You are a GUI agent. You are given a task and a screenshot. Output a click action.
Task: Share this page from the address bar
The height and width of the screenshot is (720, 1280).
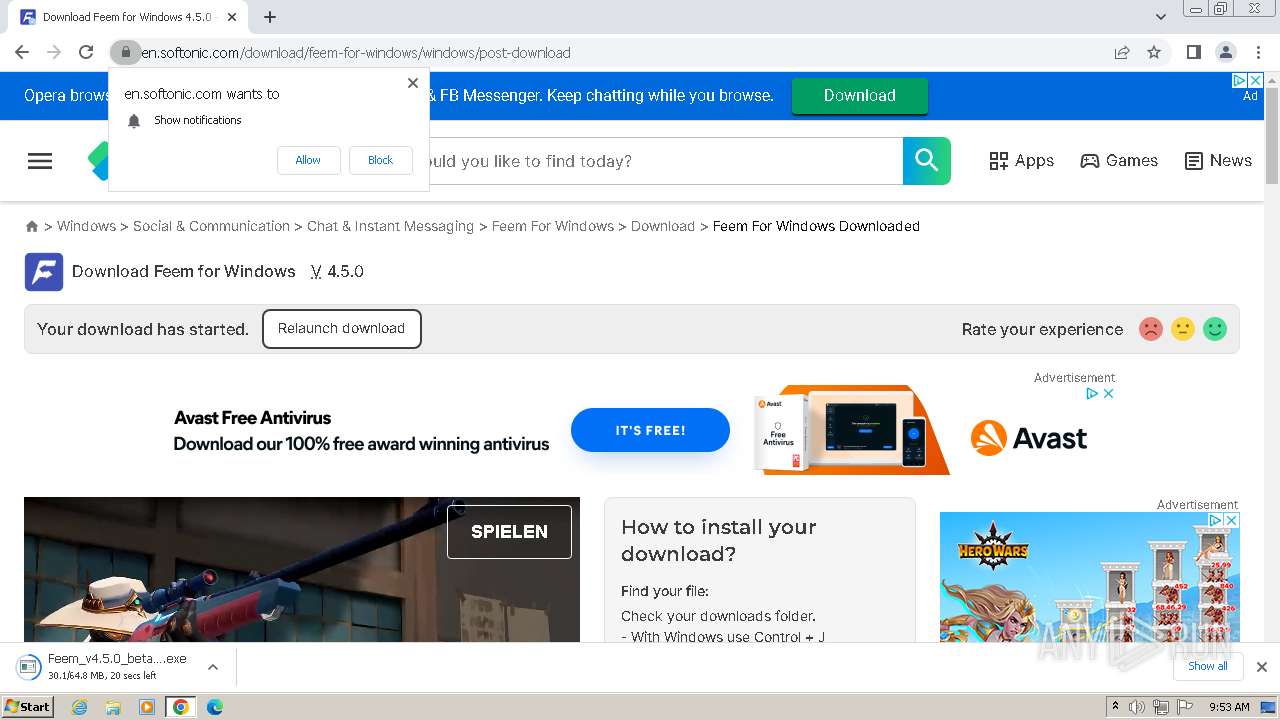point(1122,52)
